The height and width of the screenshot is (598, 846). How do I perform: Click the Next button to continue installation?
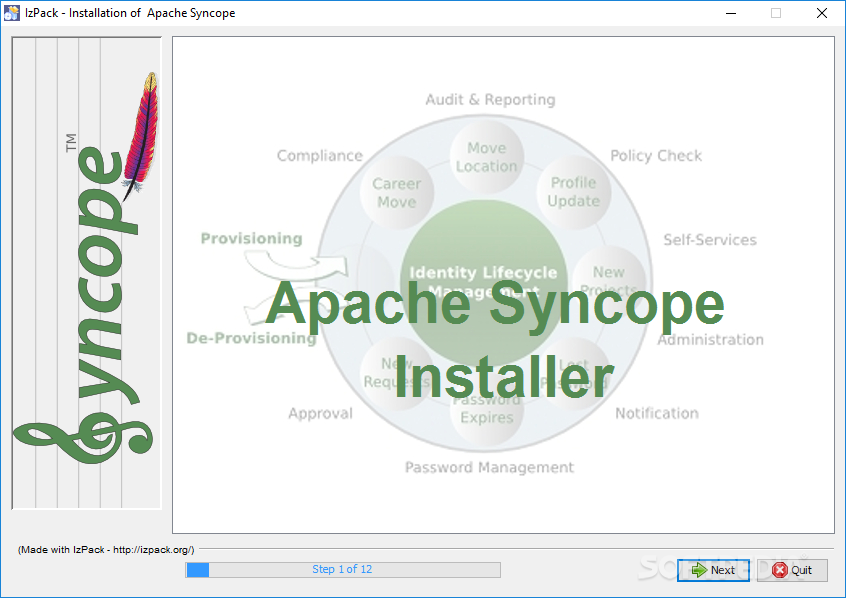pos(713,570)
